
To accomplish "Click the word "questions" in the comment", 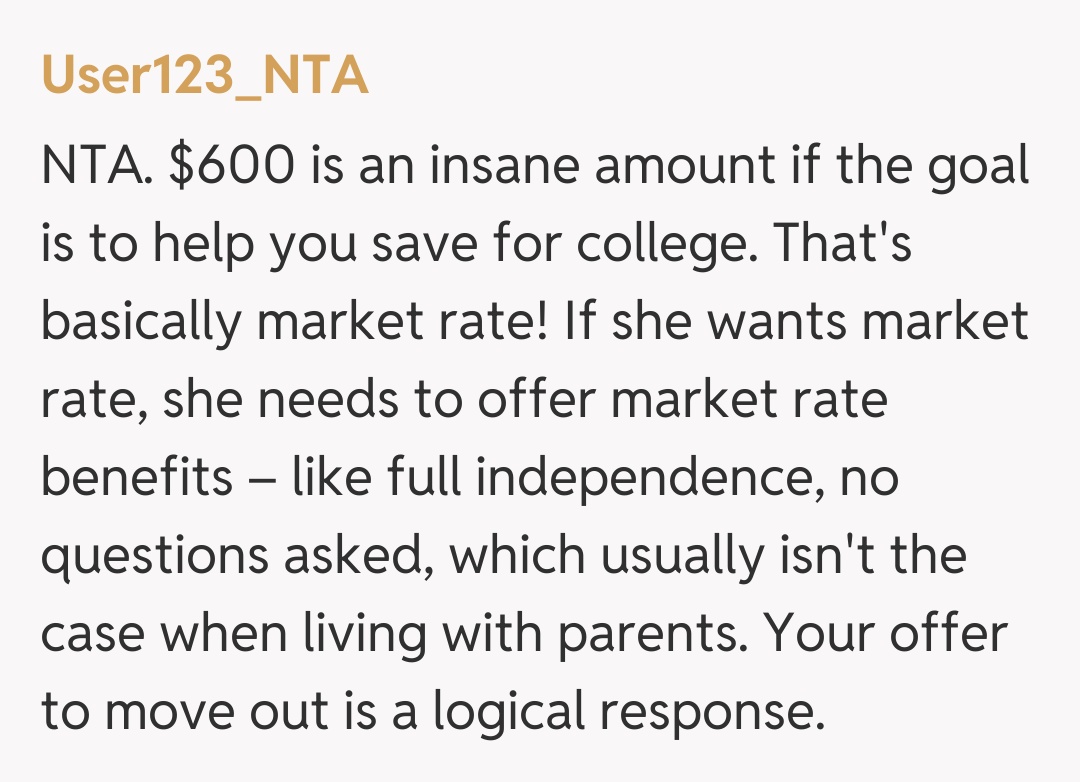I will click(x=154, y=556).
